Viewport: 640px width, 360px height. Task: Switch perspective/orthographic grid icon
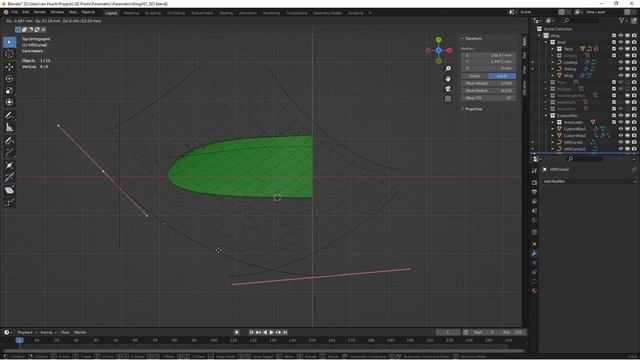point(448,99)
